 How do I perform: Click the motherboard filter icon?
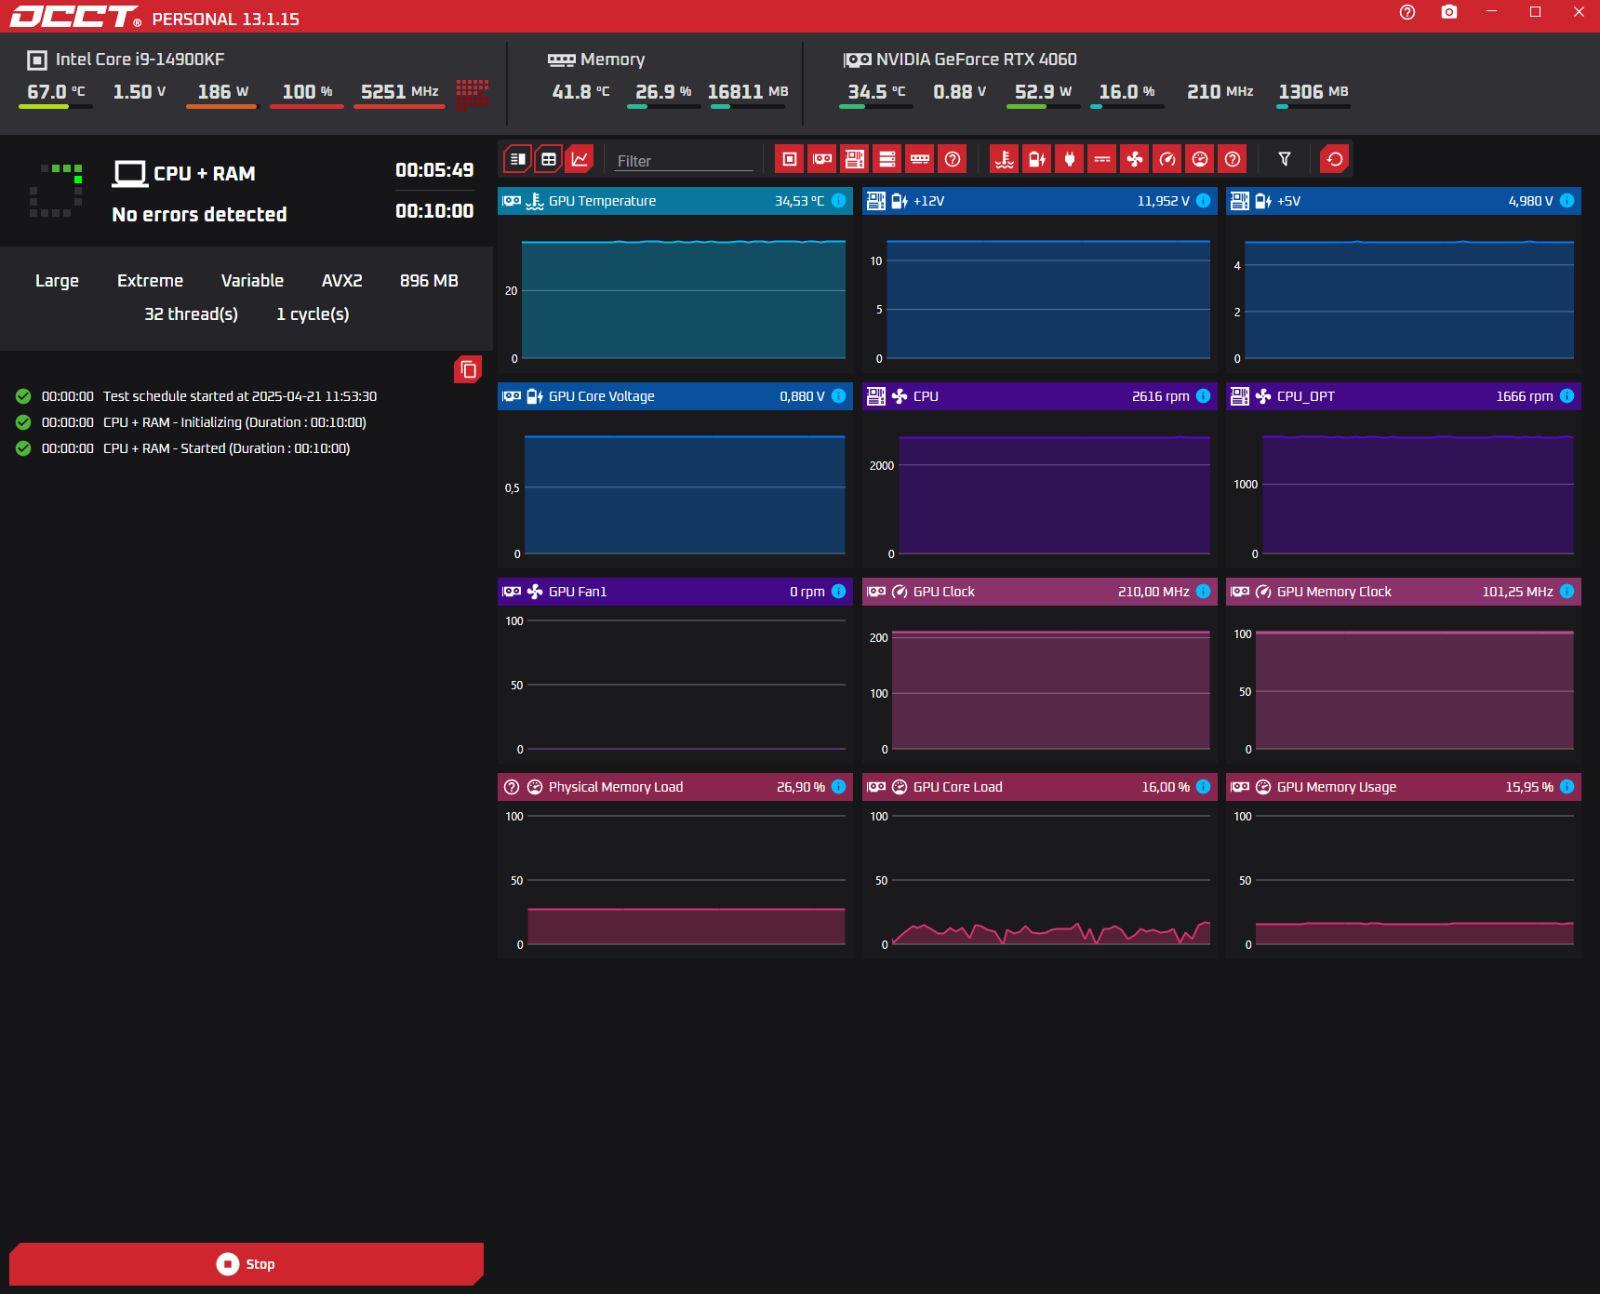pos(854,159)
